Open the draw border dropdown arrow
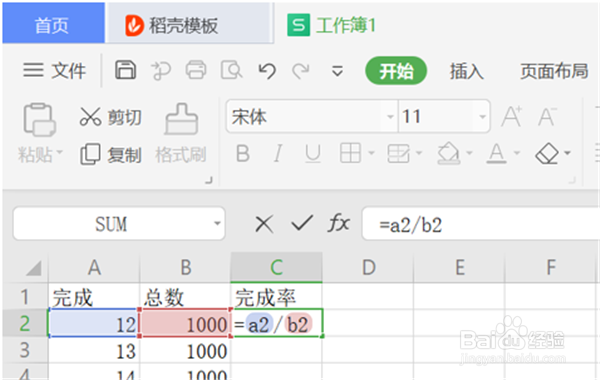Viewport: 600px width, 380px height. coord(419,153)
